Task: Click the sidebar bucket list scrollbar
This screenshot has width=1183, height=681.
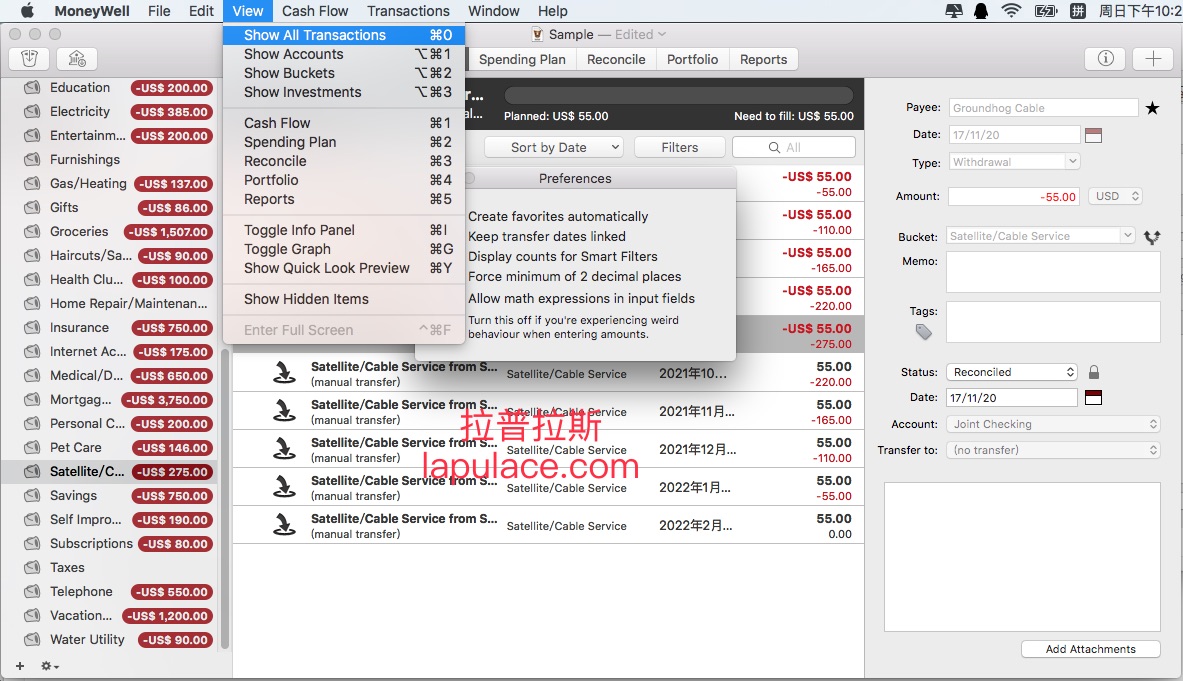Action: coord(224,498)
